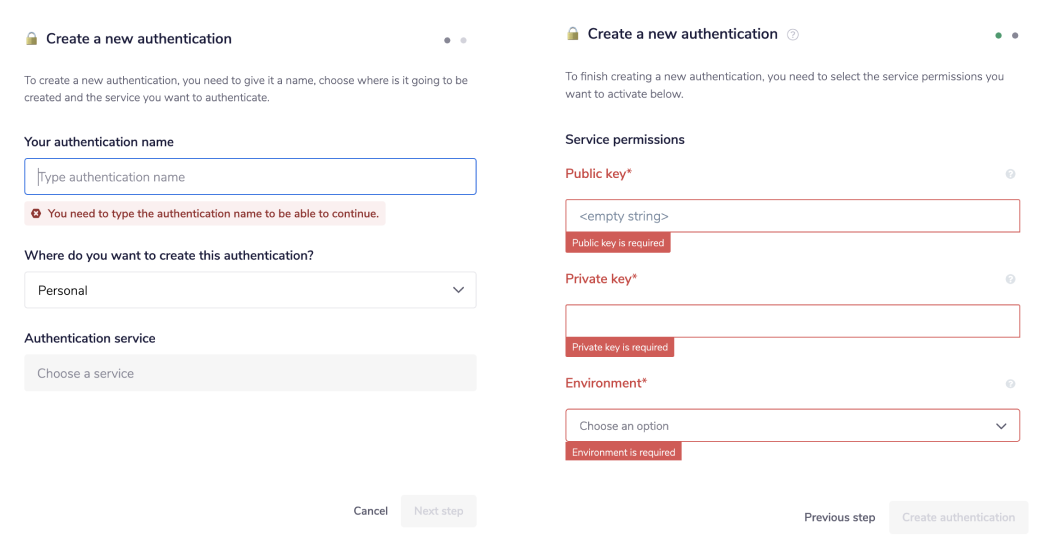This screenshot has height=550, width=1047.
Task: Click help icon next to Environment
Action: tap(1010, 384)
